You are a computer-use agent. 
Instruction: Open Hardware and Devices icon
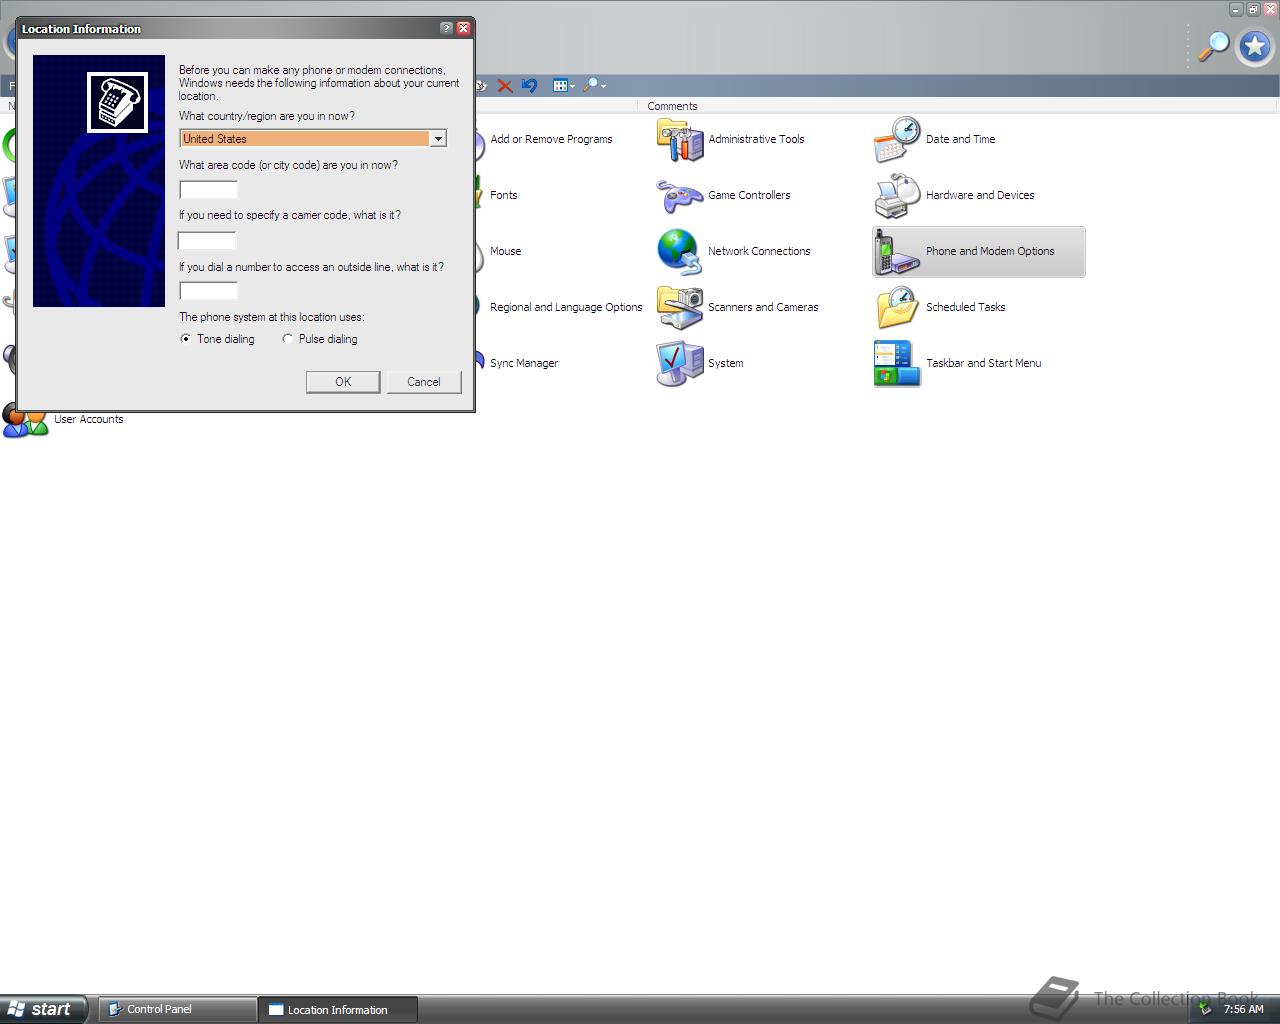(x=897, y=196)
